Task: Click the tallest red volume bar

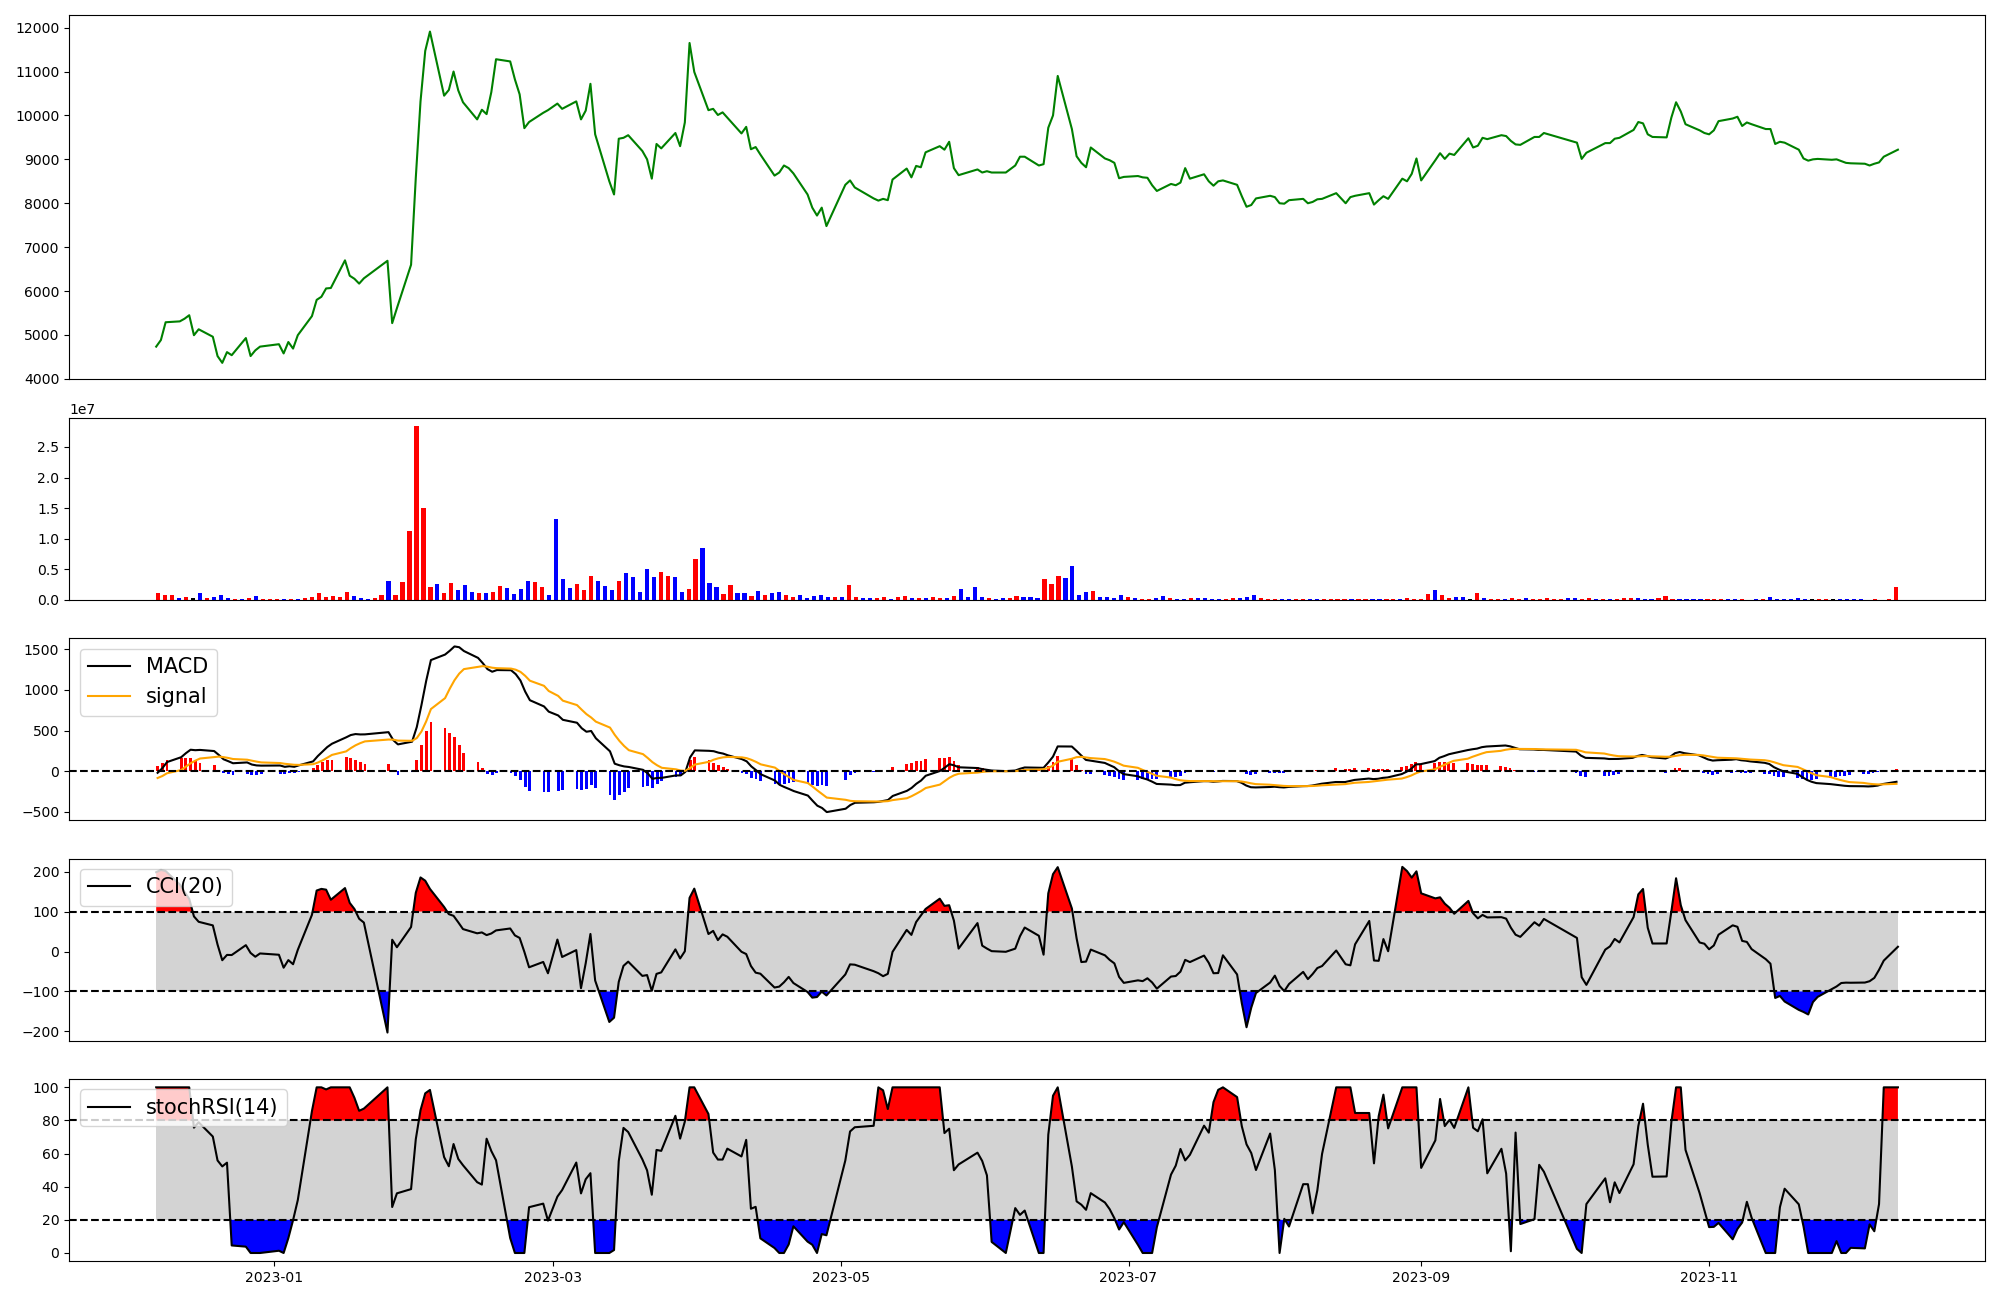Action: pos(417,513)
